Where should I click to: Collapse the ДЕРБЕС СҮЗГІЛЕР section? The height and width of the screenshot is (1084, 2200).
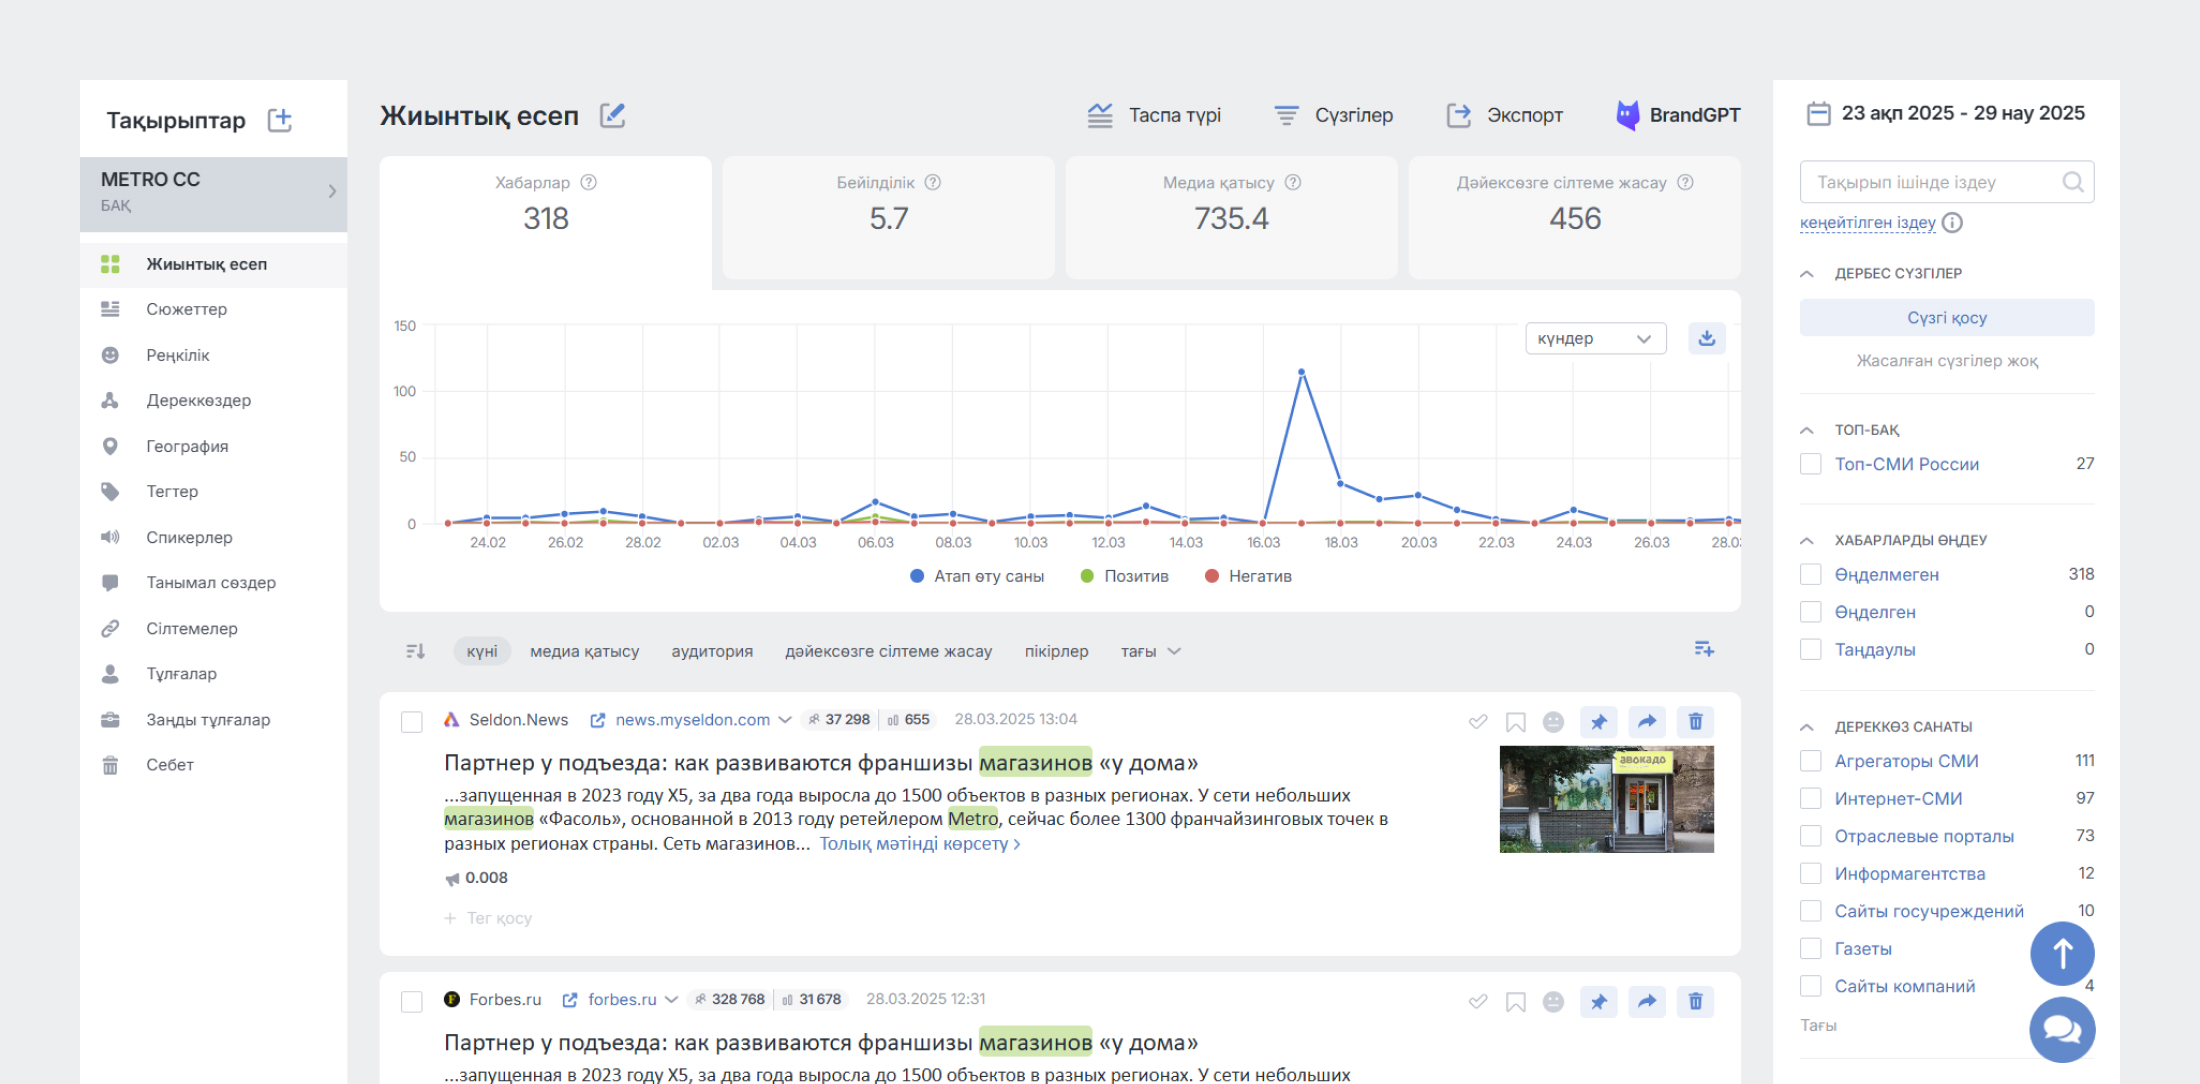click(x=1806, y=274)
